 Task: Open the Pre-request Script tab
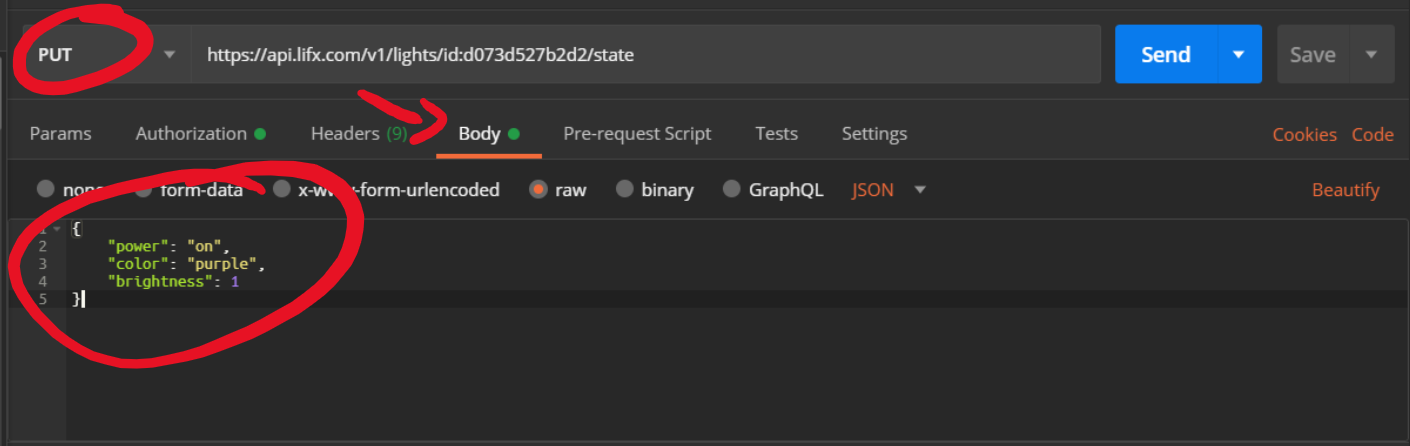point(637,134)
